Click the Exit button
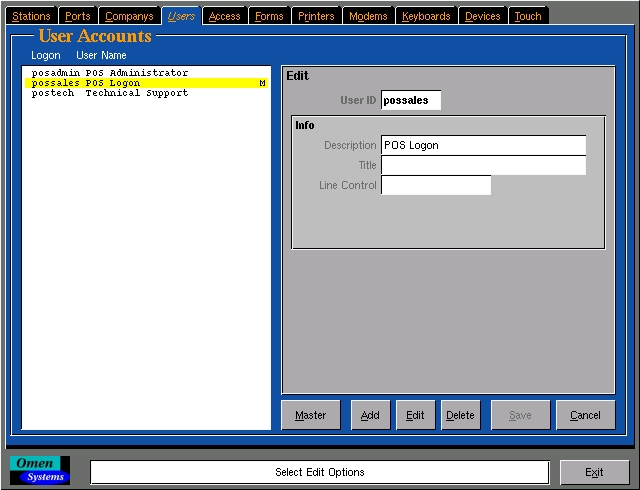The height and width of the screenshot is (490, 640). coord(594,472)
